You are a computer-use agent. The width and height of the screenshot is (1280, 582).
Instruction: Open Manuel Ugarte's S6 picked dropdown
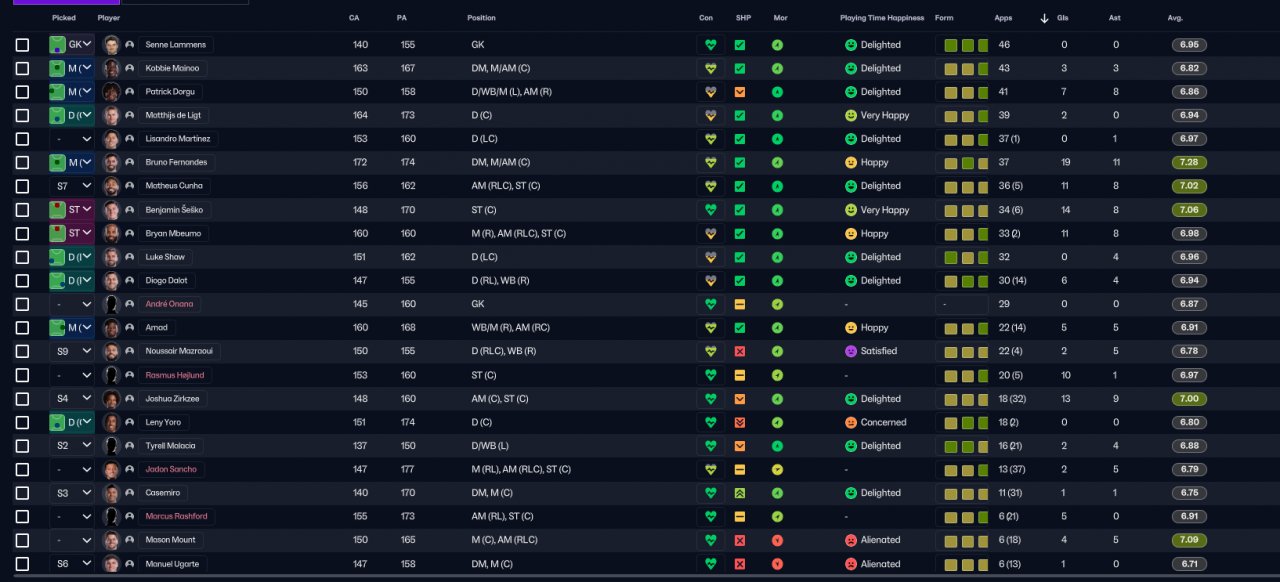pyautogui.click(x=72, y=564)
